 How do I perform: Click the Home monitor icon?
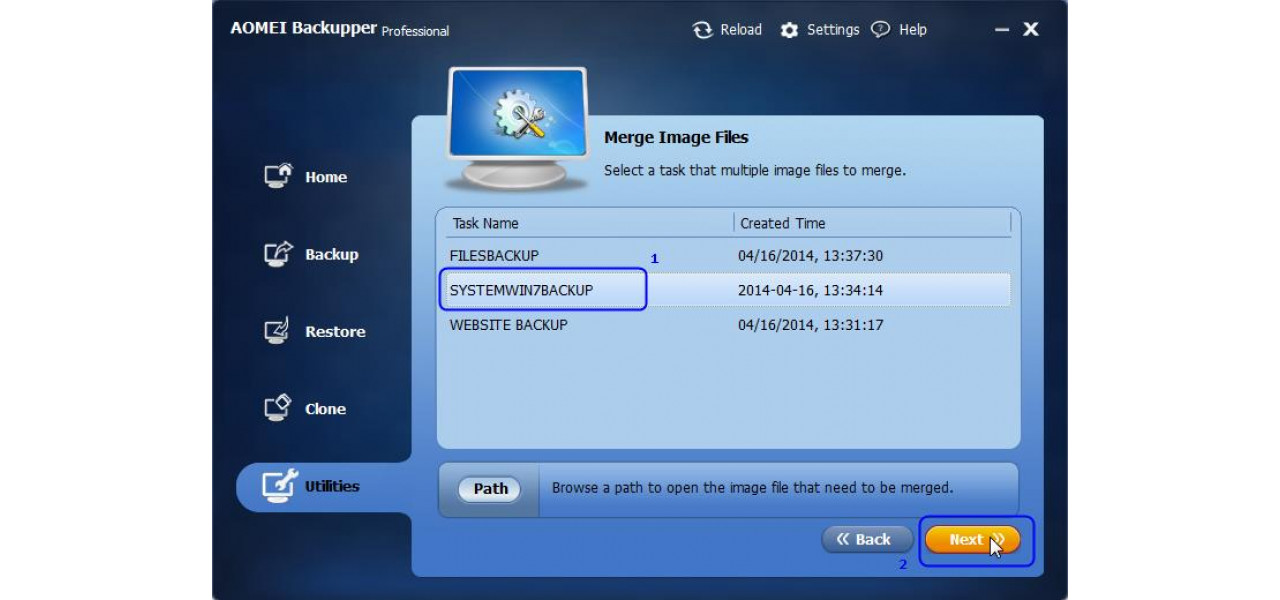coord(278,176)
